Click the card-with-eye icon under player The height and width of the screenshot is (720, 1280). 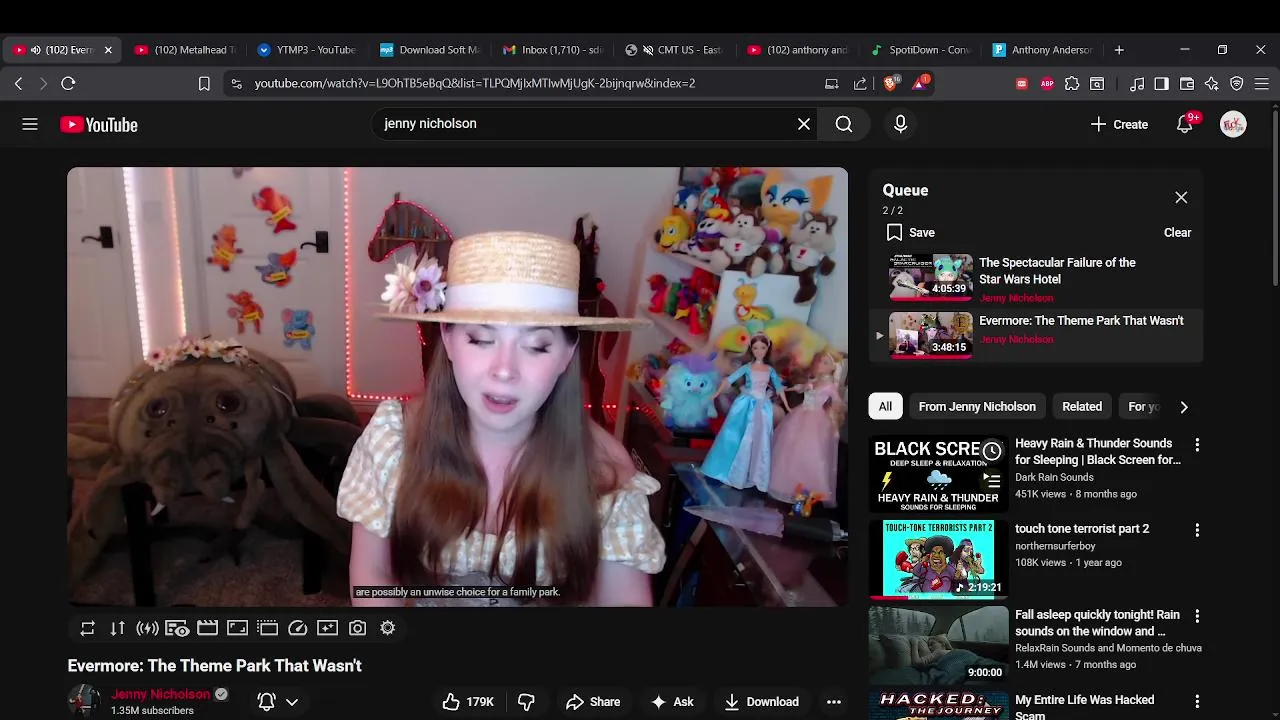coord(177,628)
